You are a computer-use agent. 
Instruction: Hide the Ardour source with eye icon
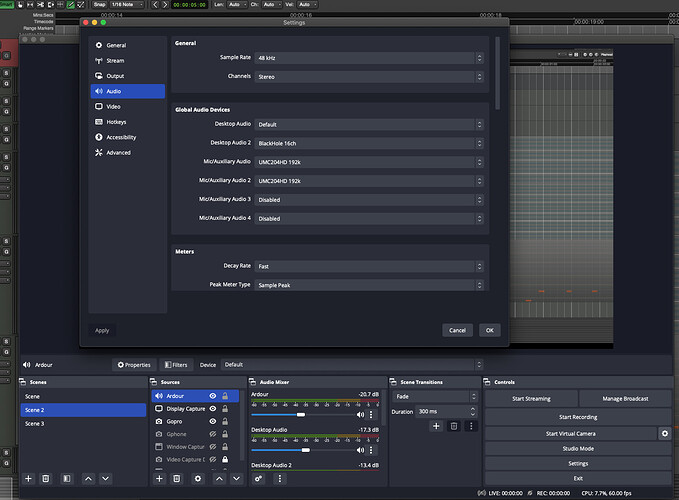pyautogui.click(x=213, y=396)
